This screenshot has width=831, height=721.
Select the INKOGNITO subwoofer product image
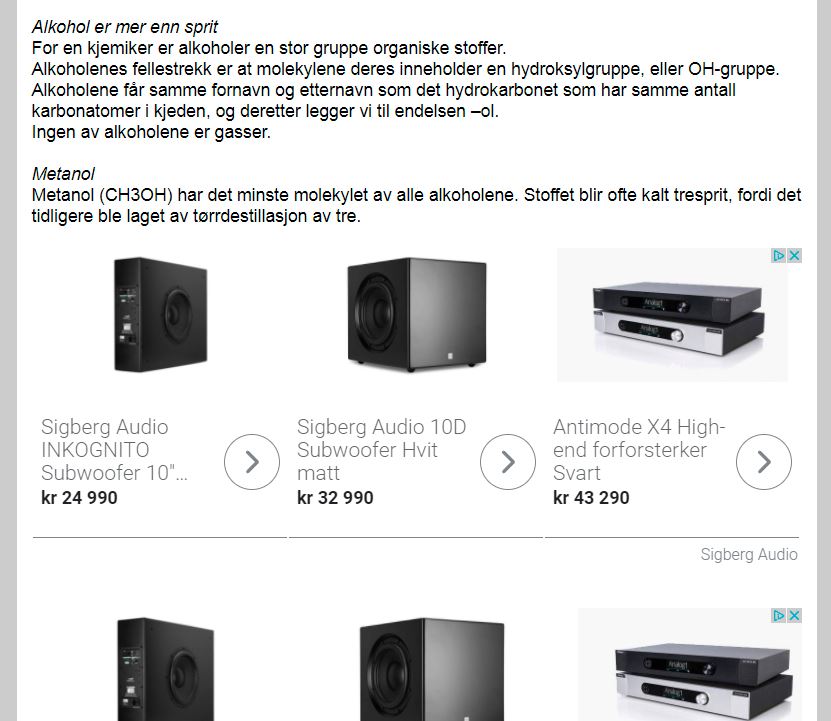[161, 314]
